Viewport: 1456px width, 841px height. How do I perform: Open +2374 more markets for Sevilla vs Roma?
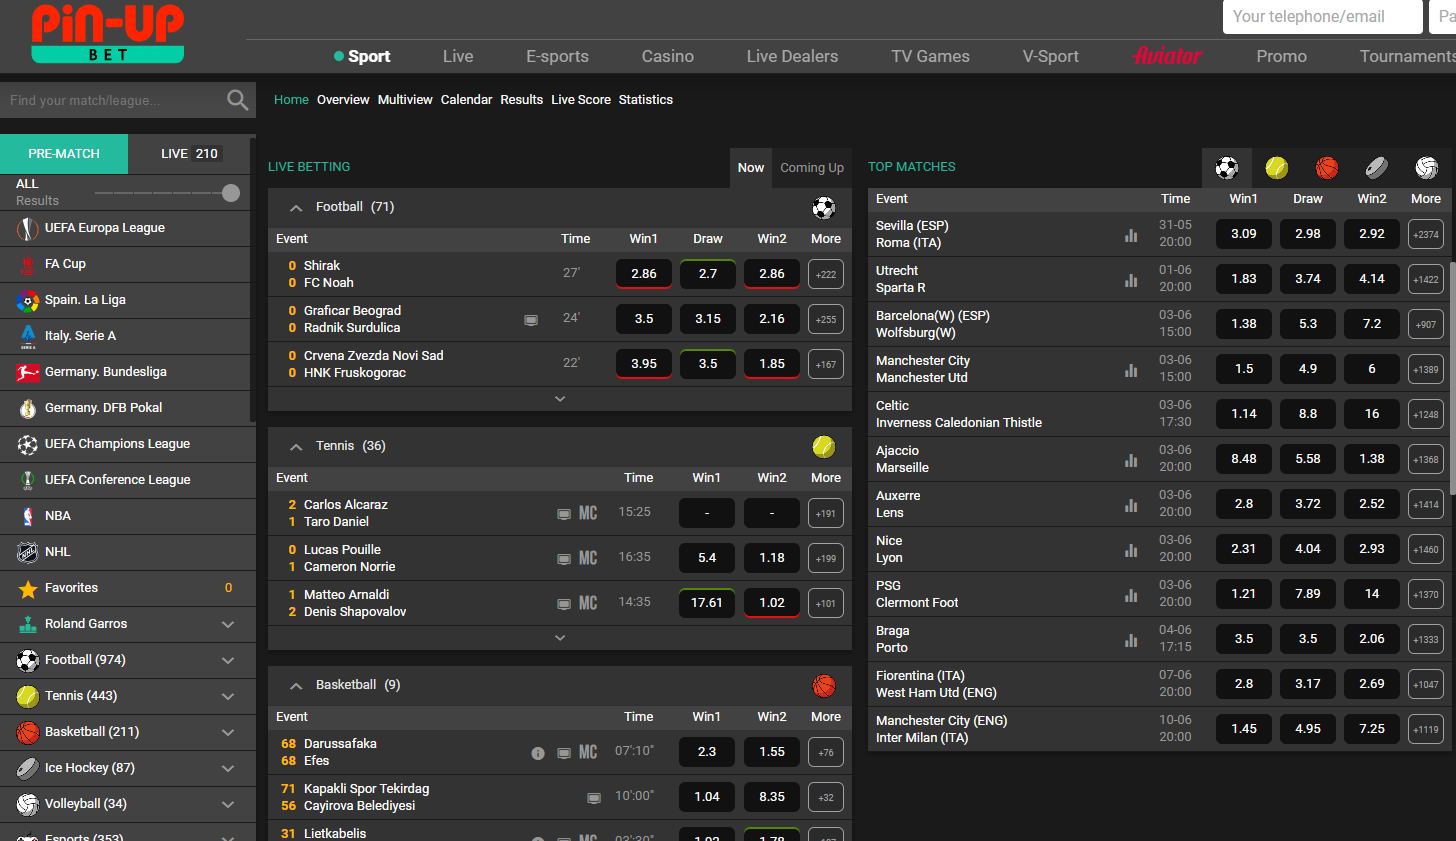1426,235
